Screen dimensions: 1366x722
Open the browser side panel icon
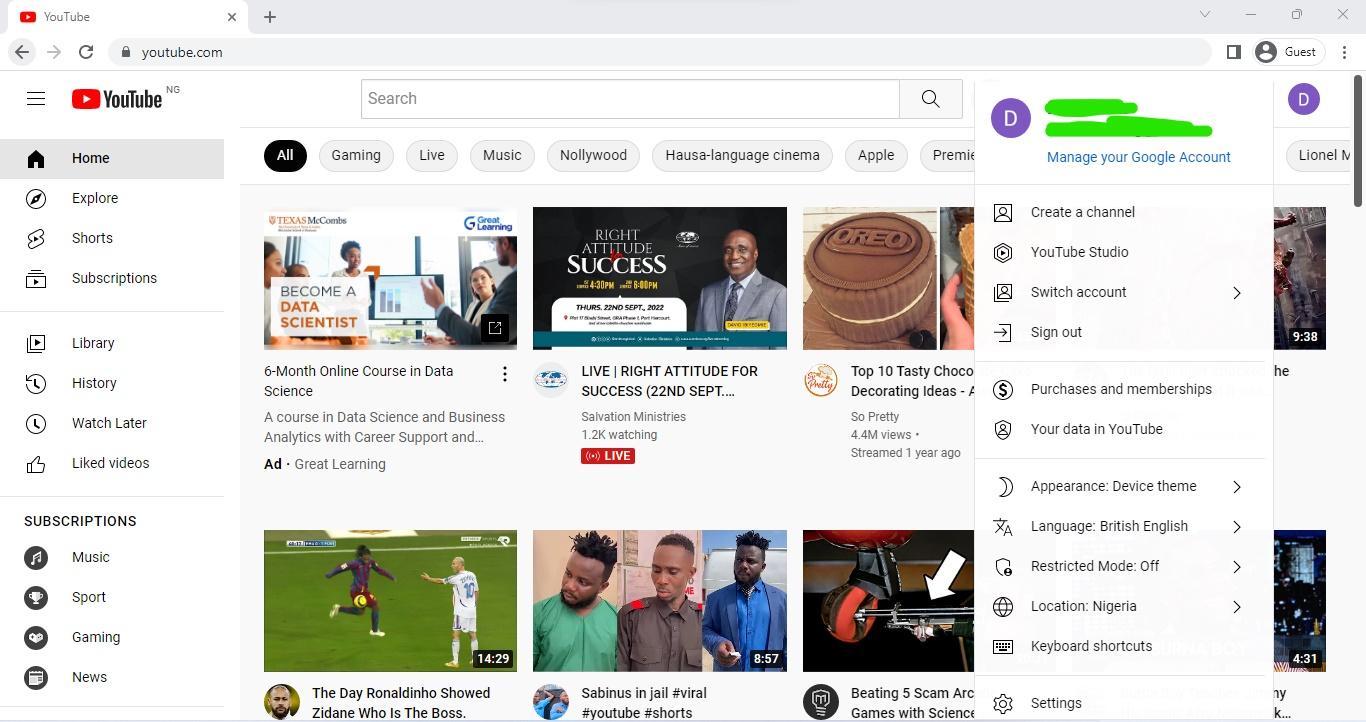tap(1234, 52)
